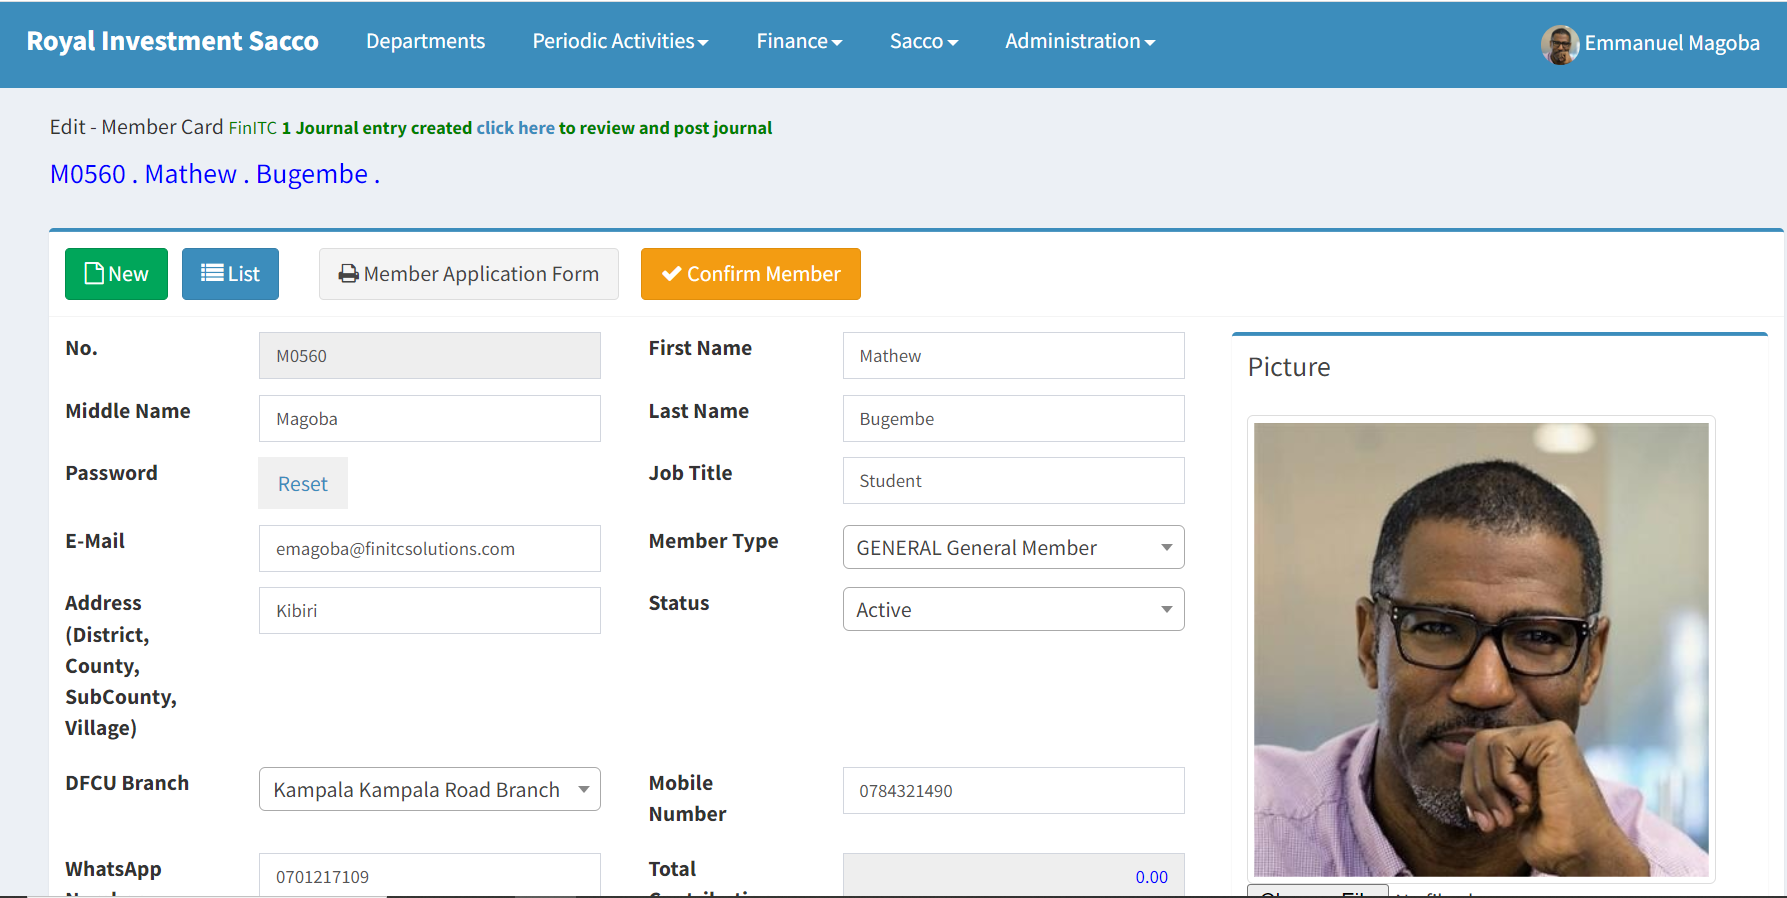Click the Reset password button
The width and height of the screenshot is (1787, 898).
pyautogui.click(x=303, y=483)
